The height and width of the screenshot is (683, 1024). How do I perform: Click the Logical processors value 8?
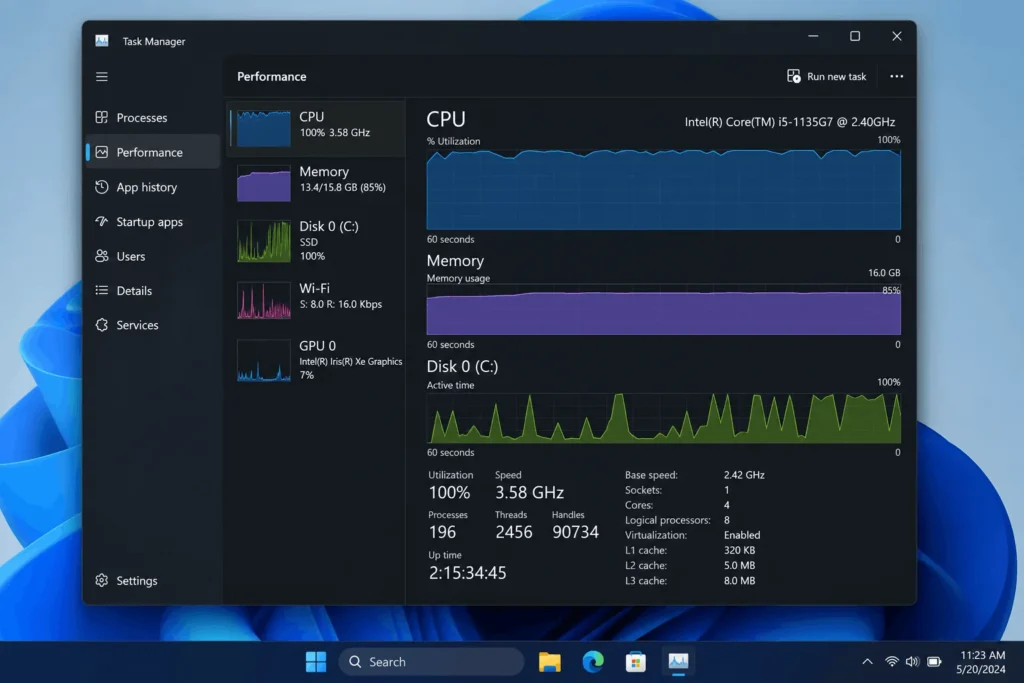727,520
